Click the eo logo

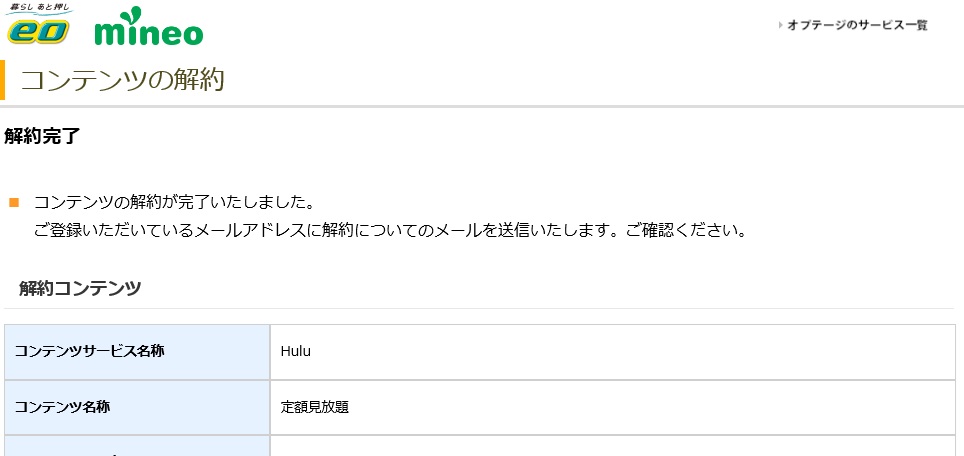tap(38, 31)
